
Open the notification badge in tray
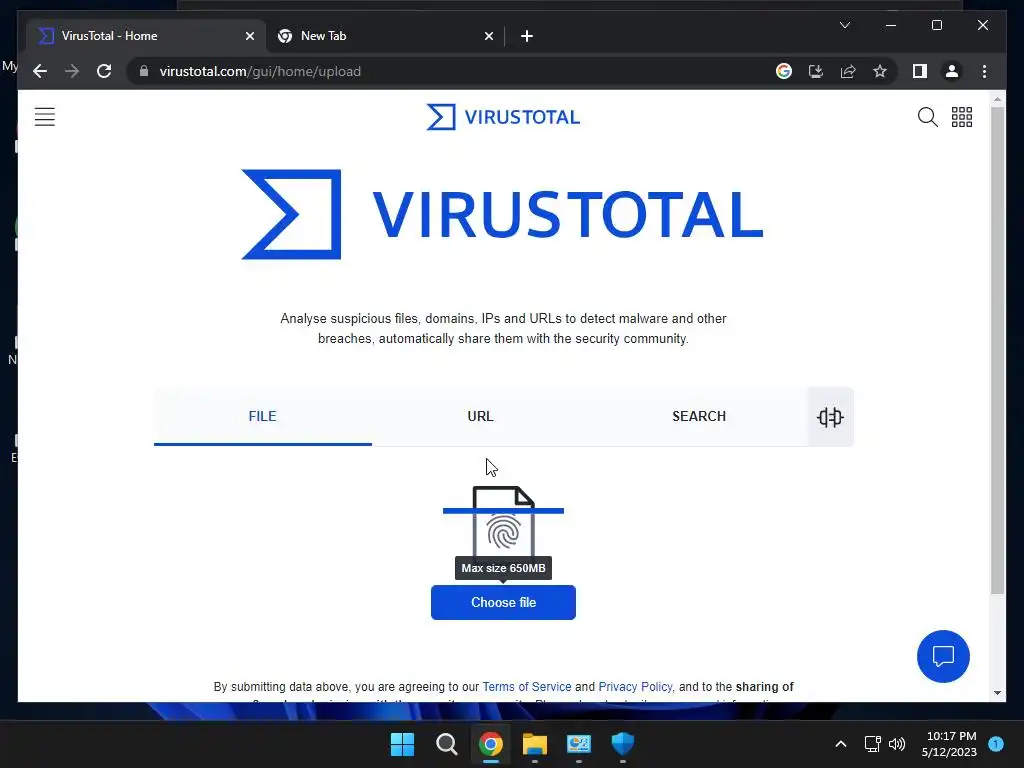[x=996, y=744]
